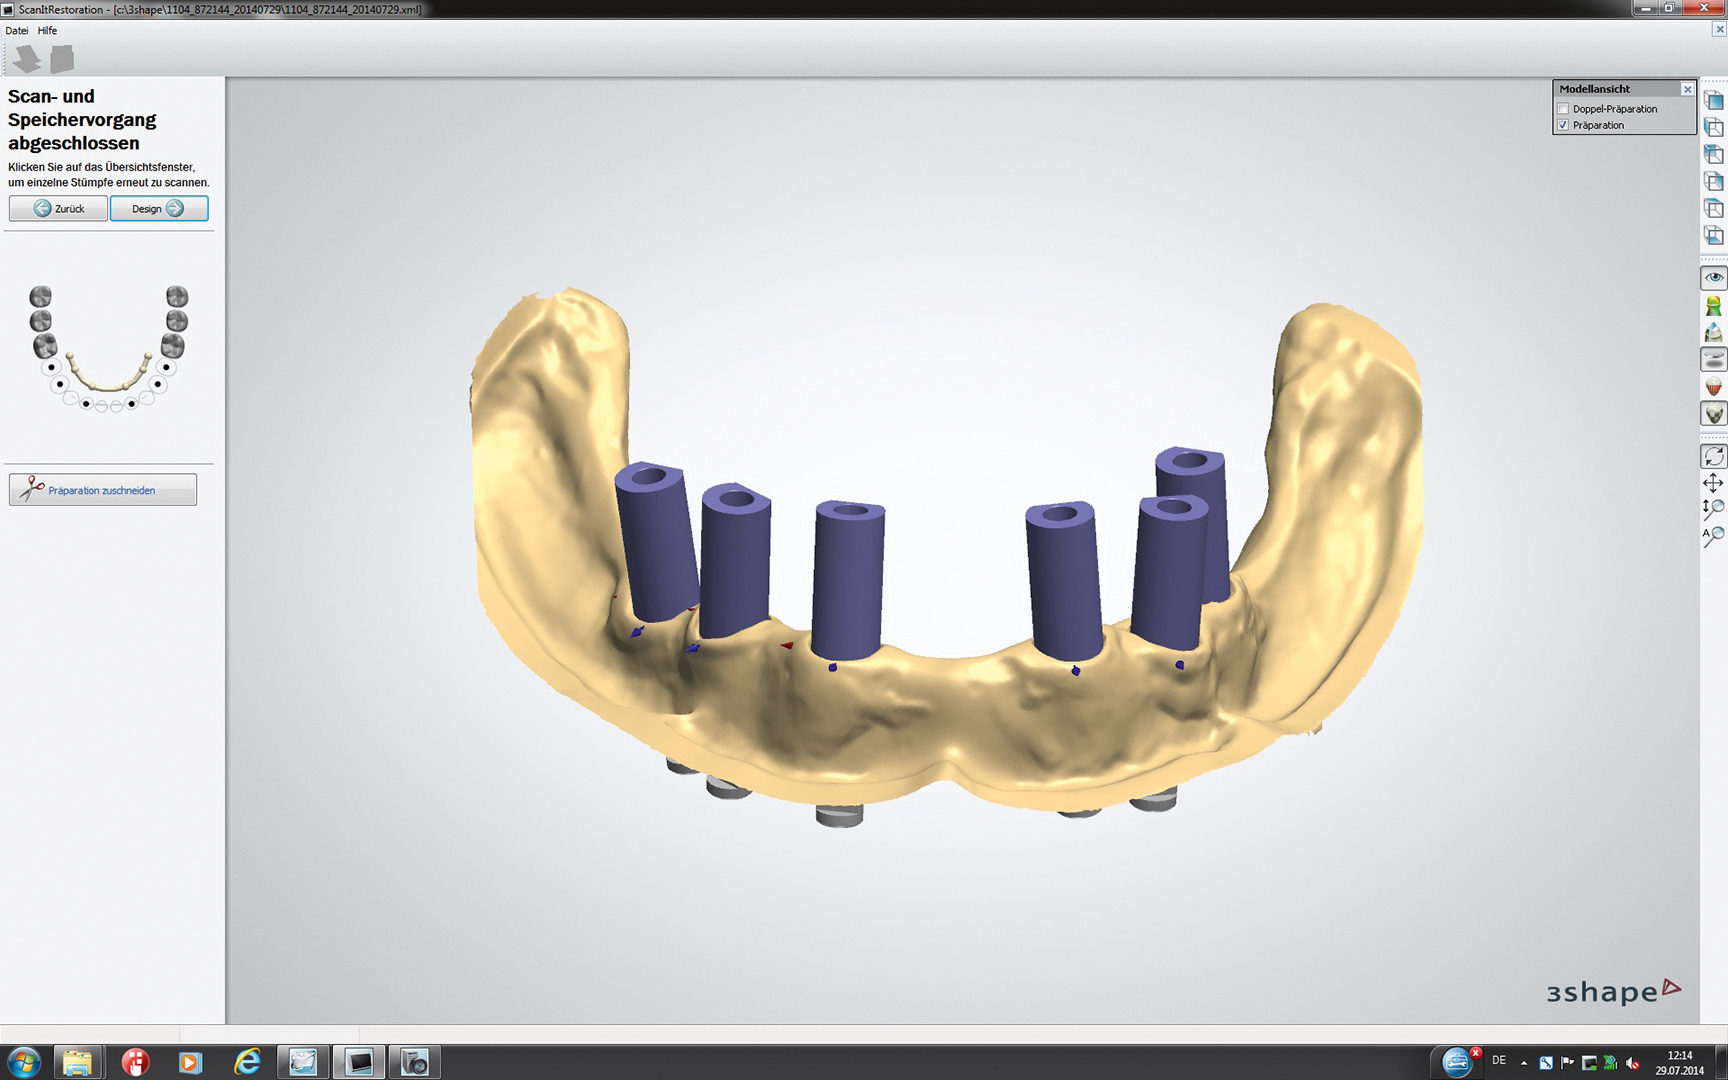Open the Hilfe menu

click(x=47, y=31)
